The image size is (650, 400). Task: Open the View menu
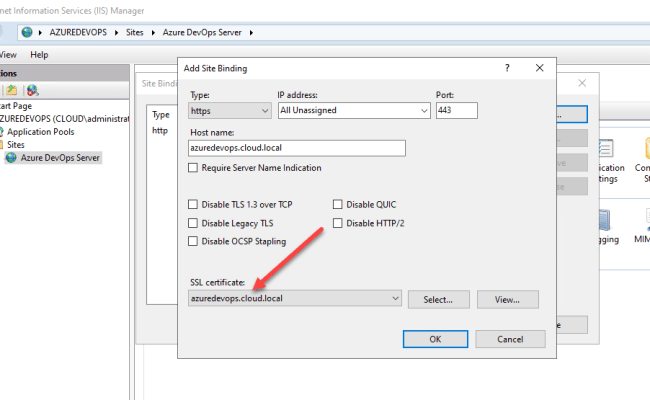click(8, 55)
